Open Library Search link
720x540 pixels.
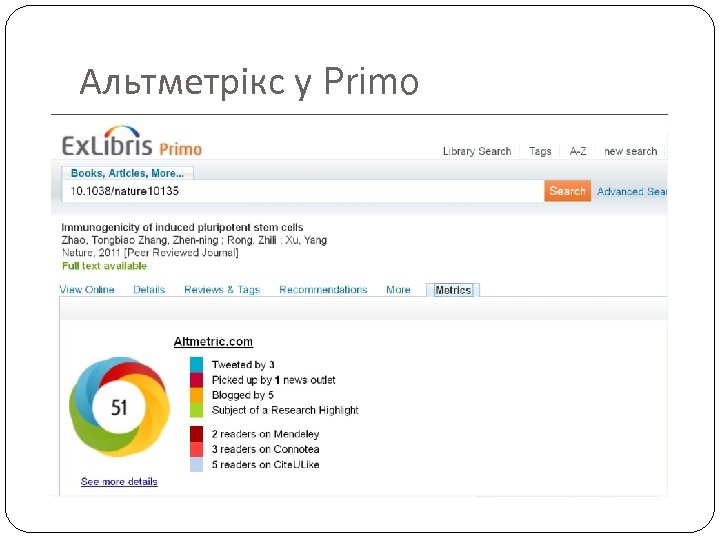point(477,151)
